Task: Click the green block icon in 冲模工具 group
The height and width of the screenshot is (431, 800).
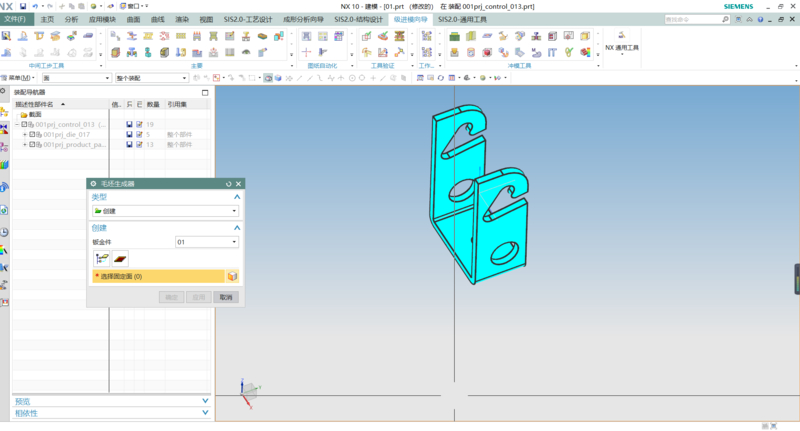Action: coord(454,36)
